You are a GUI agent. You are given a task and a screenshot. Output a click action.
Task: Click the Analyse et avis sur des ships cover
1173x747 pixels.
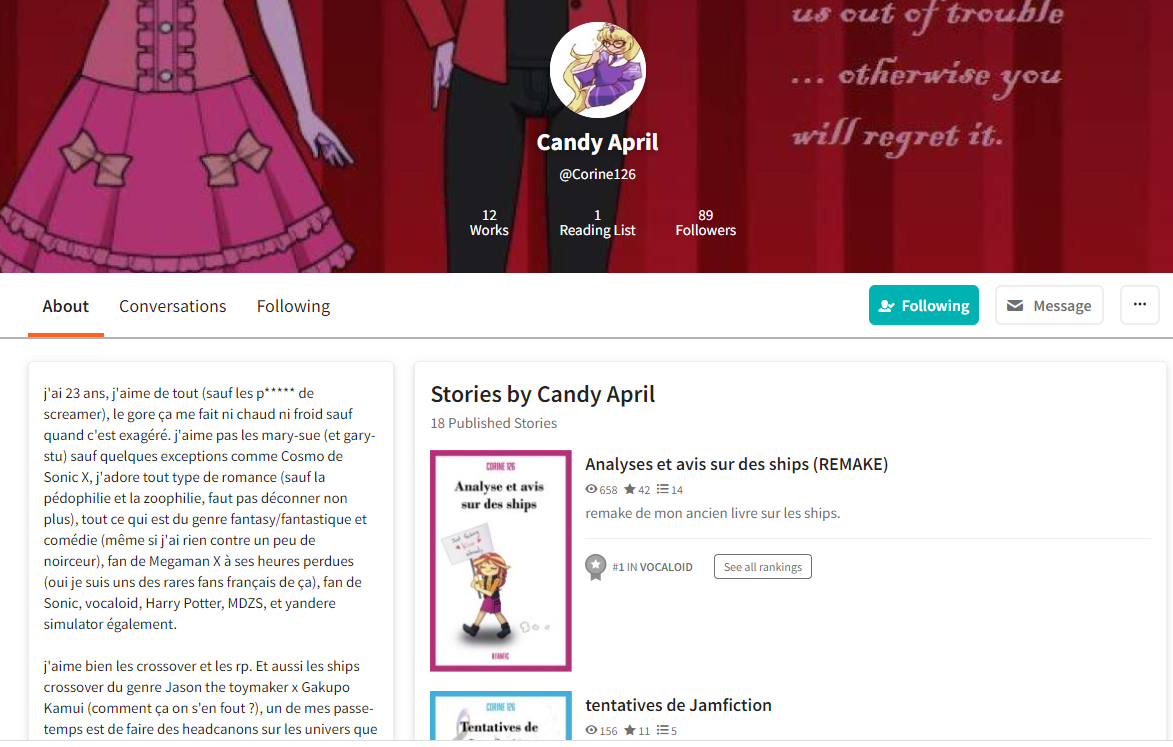coord(500,561)
